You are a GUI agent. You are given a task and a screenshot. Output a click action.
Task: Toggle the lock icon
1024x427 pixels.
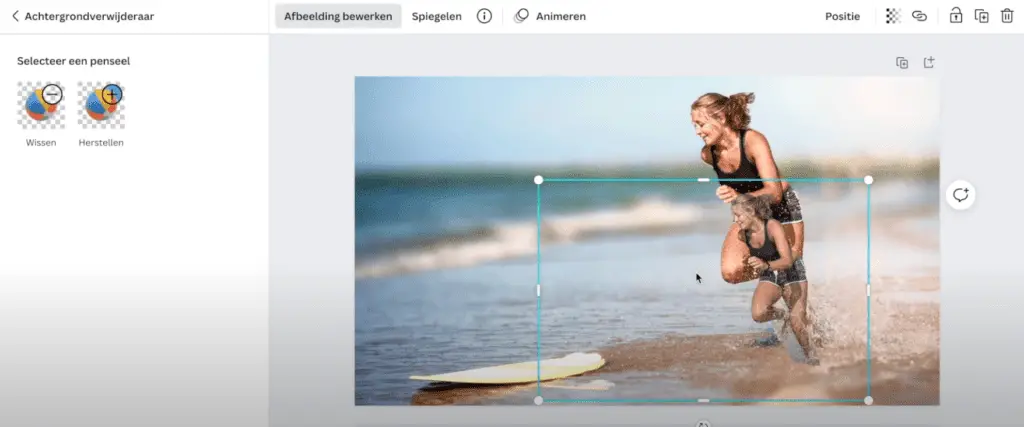955,16
